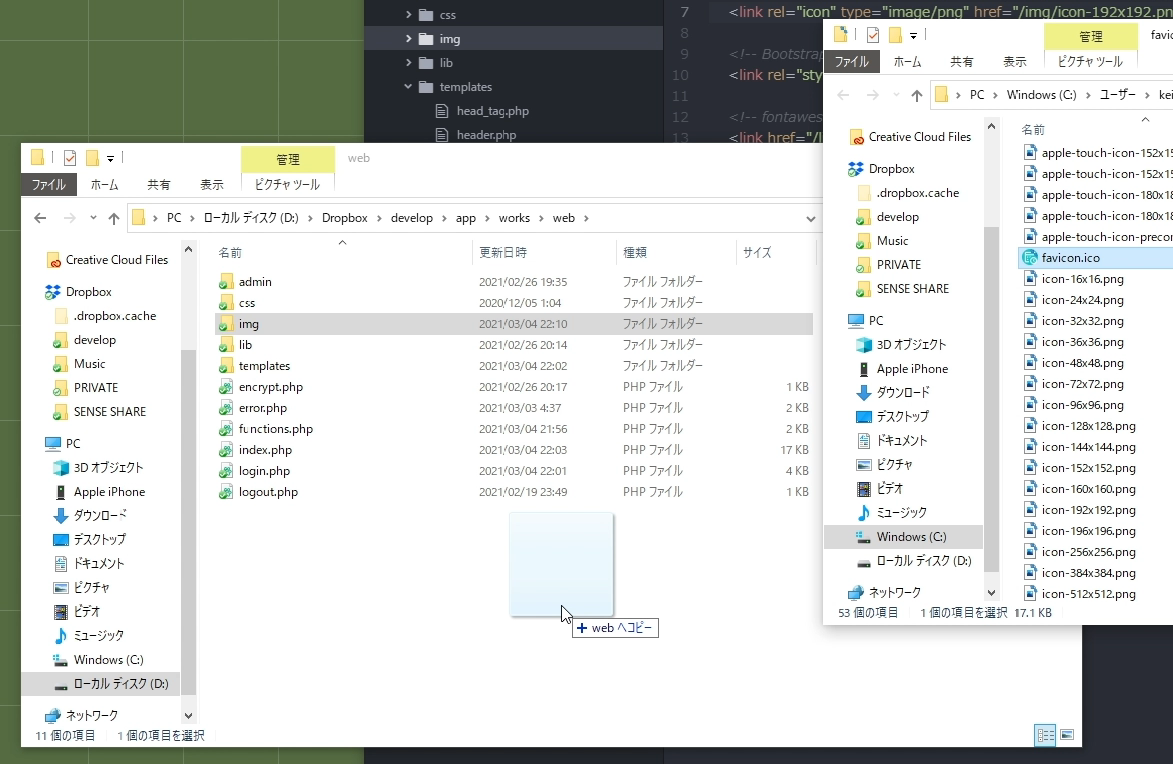Open the admin folder in web window
Viewport: 1173px width, 764px height.
pyautogui.click(x=254, y=282)
